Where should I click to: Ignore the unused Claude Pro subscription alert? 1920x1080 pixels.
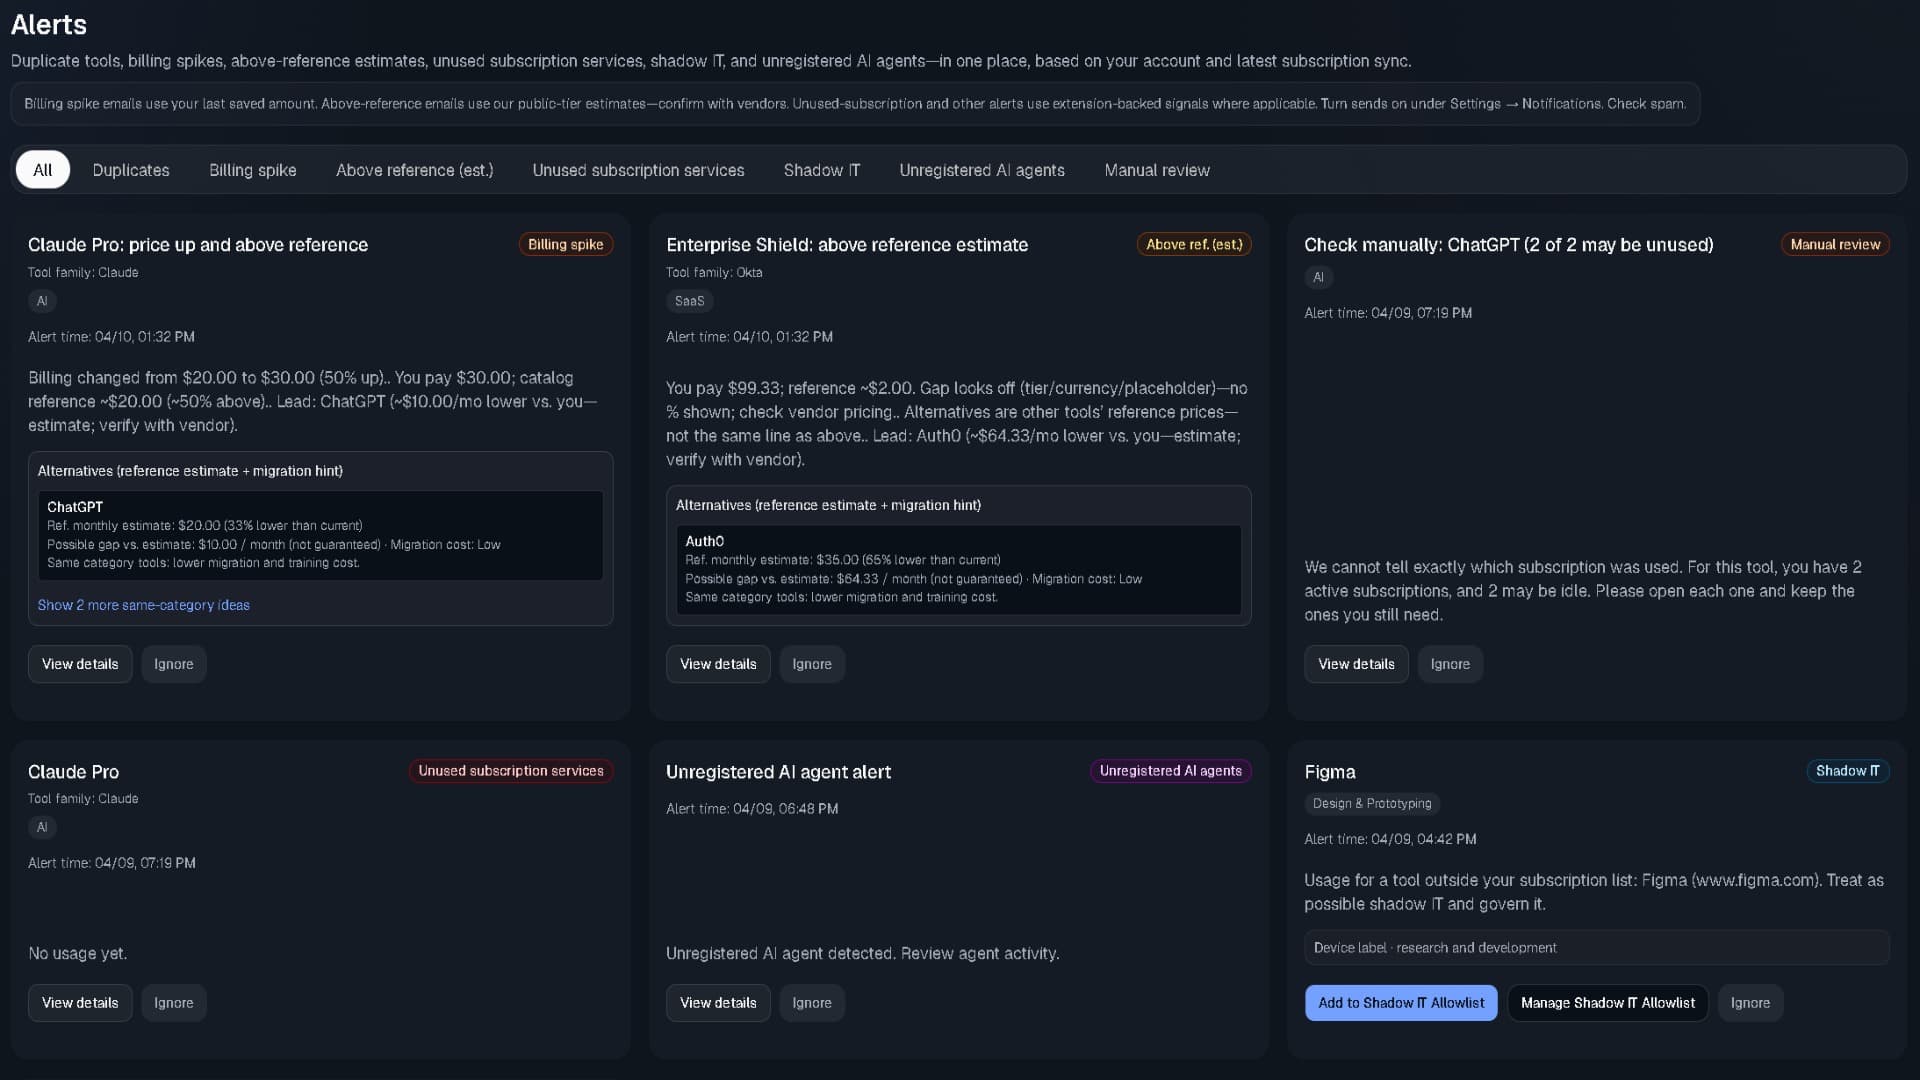point(173,1003)
